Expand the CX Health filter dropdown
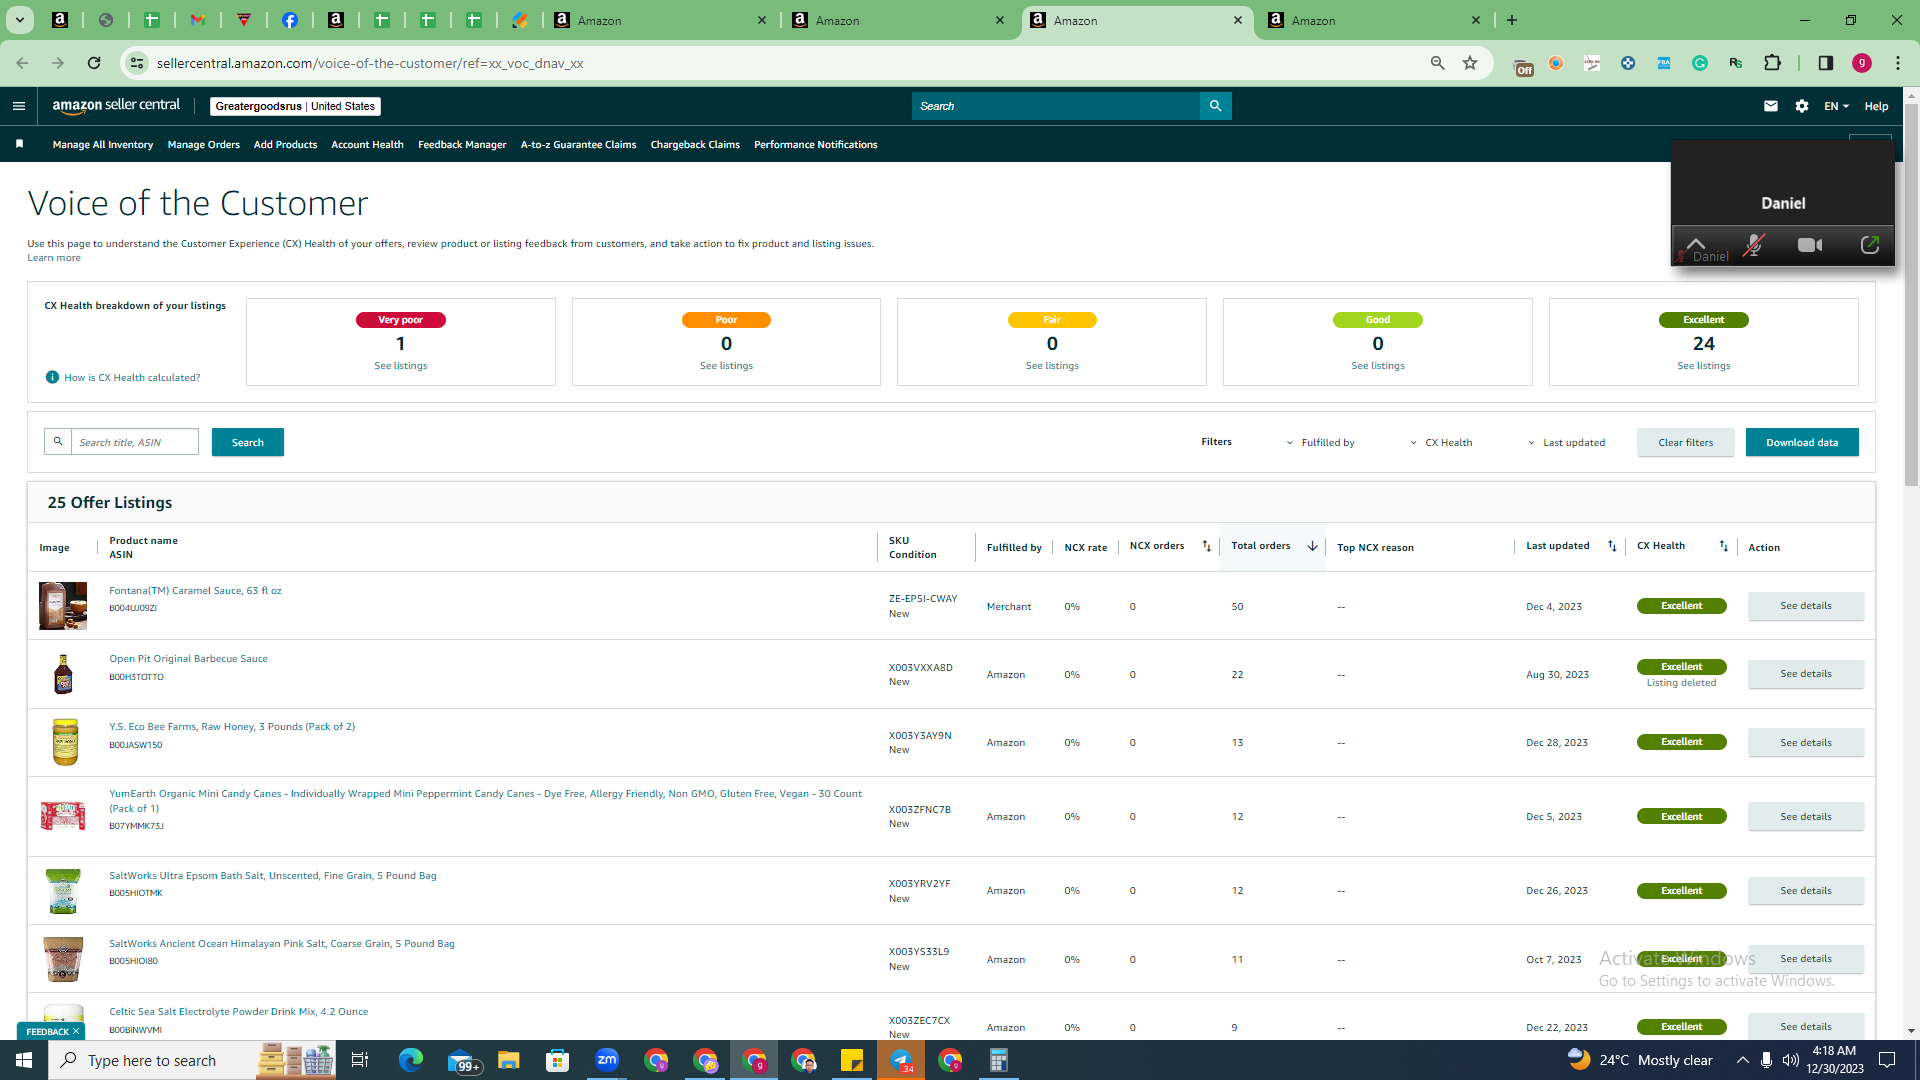Image resolution: width=1920 pixels, height=1080 pixels. tap(1441, 442)
